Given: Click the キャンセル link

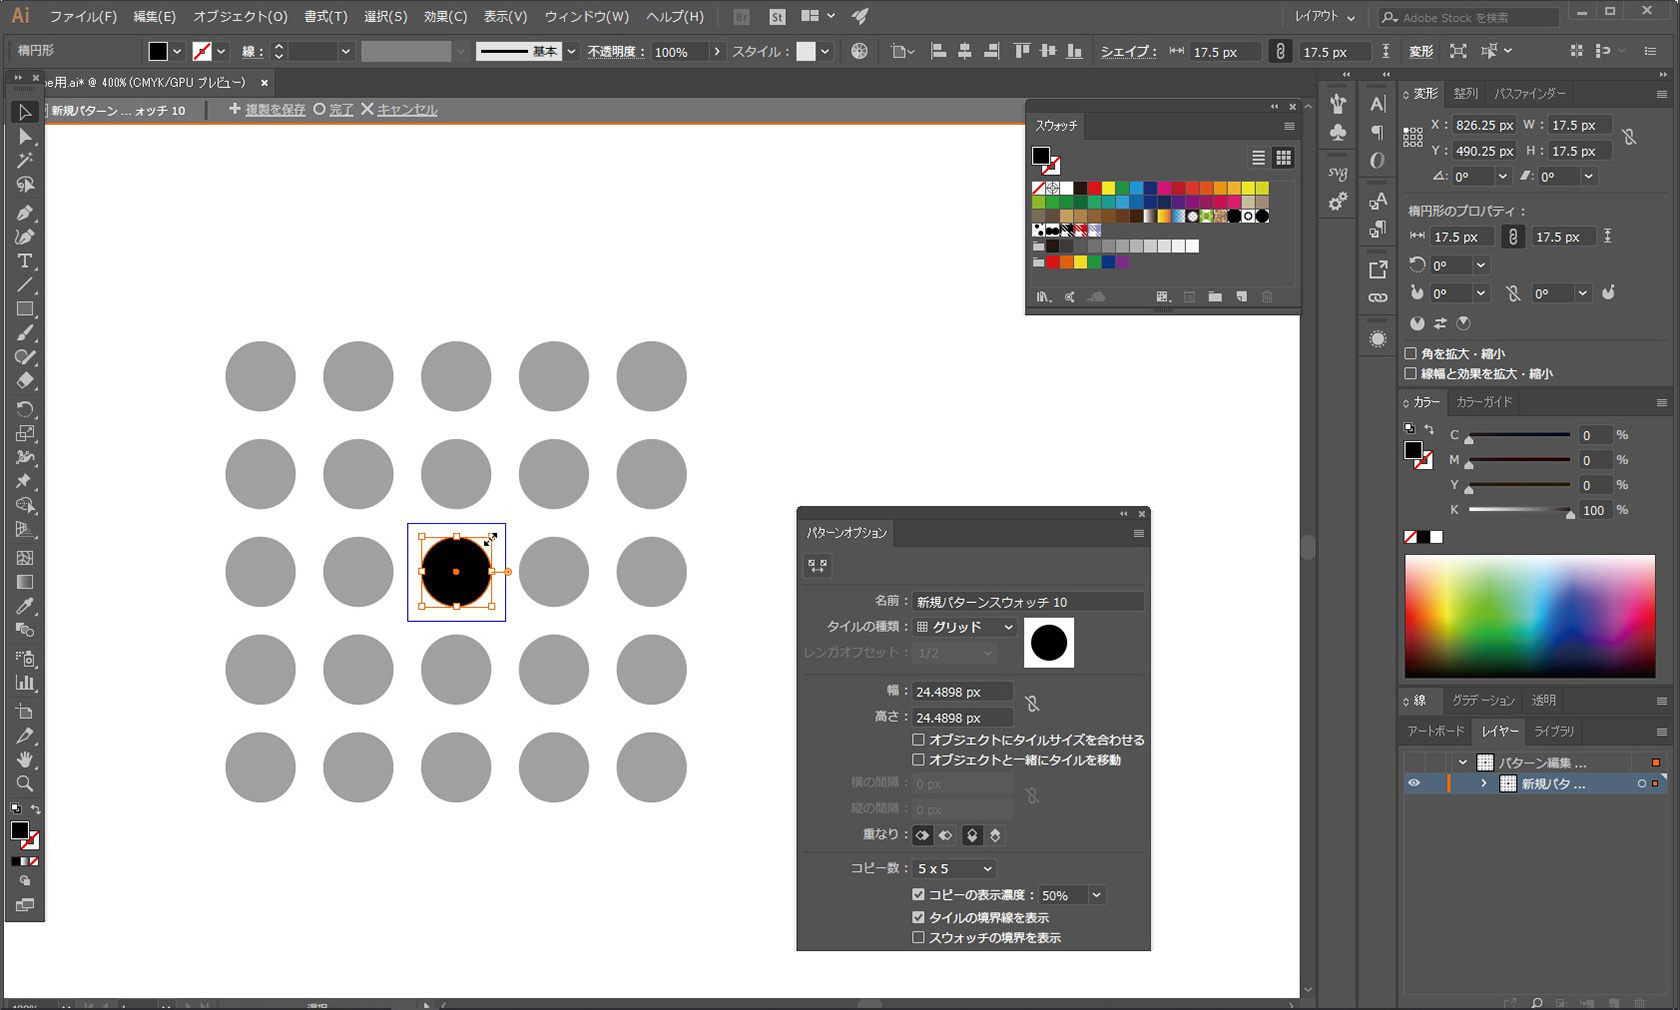Looking at the screenshot, I should pyautogui.click(x=405, y=110).
